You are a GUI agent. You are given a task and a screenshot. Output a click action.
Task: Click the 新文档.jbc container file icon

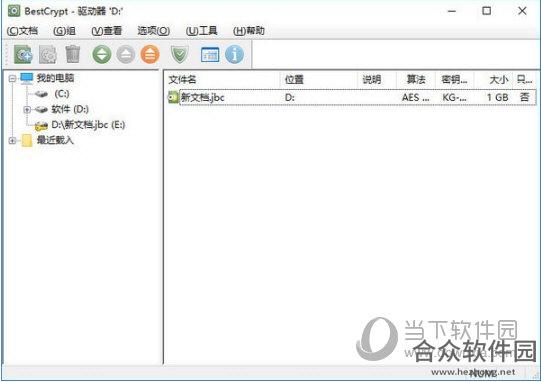click(x=173, y=97)
